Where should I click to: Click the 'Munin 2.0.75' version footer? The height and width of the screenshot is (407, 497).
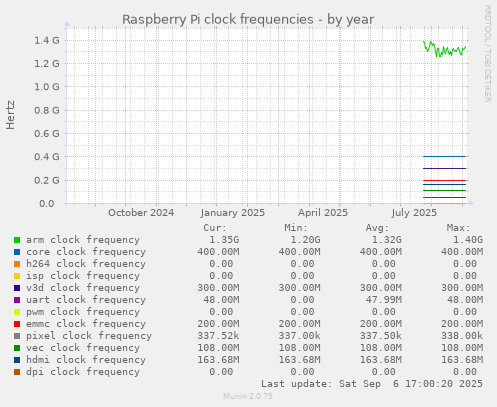(x=248, y=396)
